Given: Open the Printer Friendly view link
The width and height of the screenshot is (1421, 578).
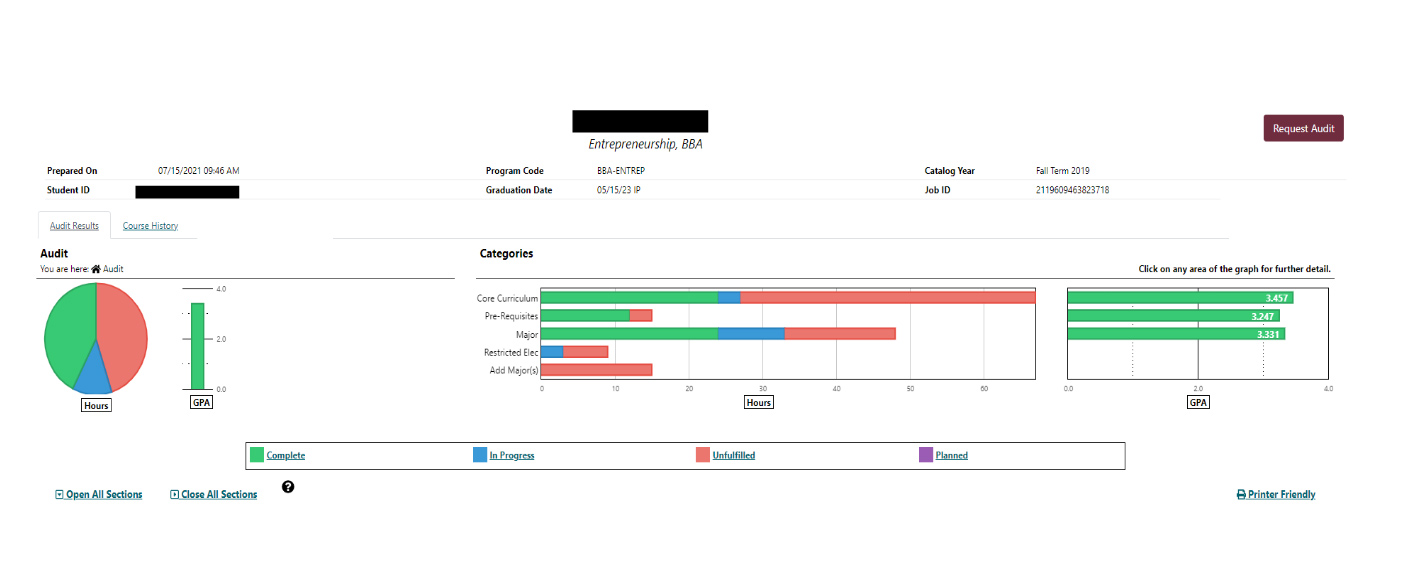Looking at the screenshot, I should pyautogui.click(x=1281, y=495).
